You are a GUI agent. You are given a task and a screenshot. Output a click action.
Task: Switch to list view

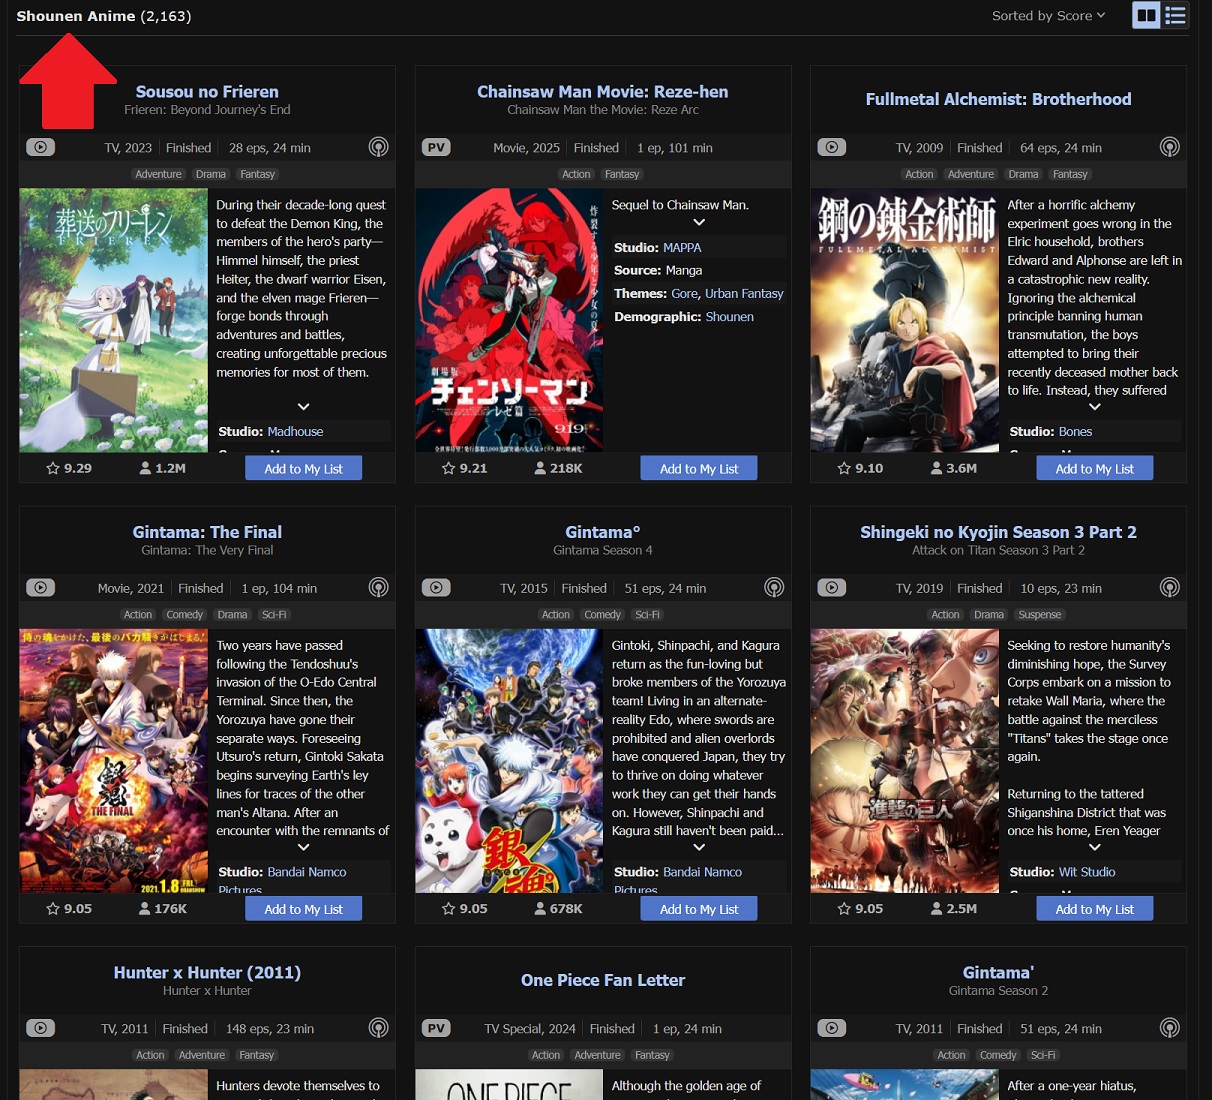pos(1175,15)
